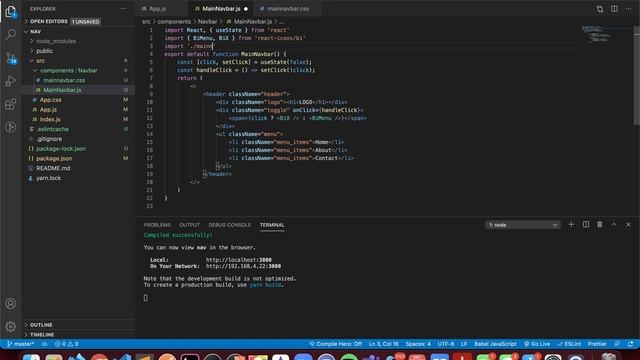Image resolution: width=640 pixels, height=360 pixels.
Task: Click ESLint status item
Action: click(569, 344)
